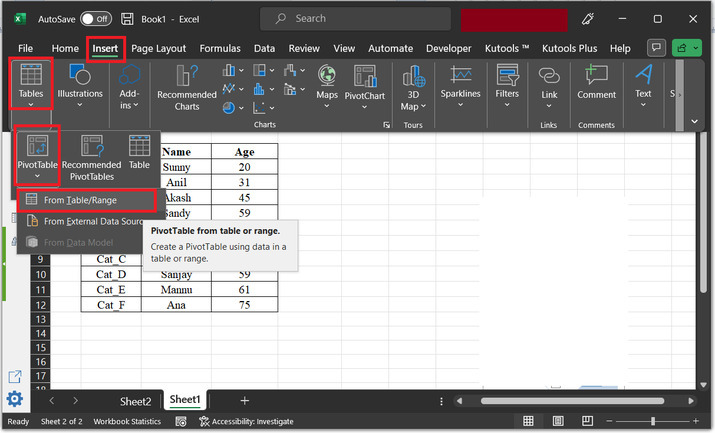715x433 pixels.
Task: Open the 3D Map tool
Action: 411,87
